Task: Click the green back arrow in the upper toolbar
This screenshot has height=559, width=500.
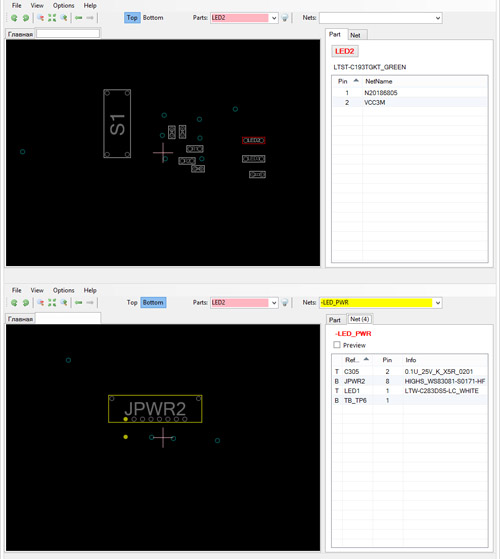Action: point(79,17)
